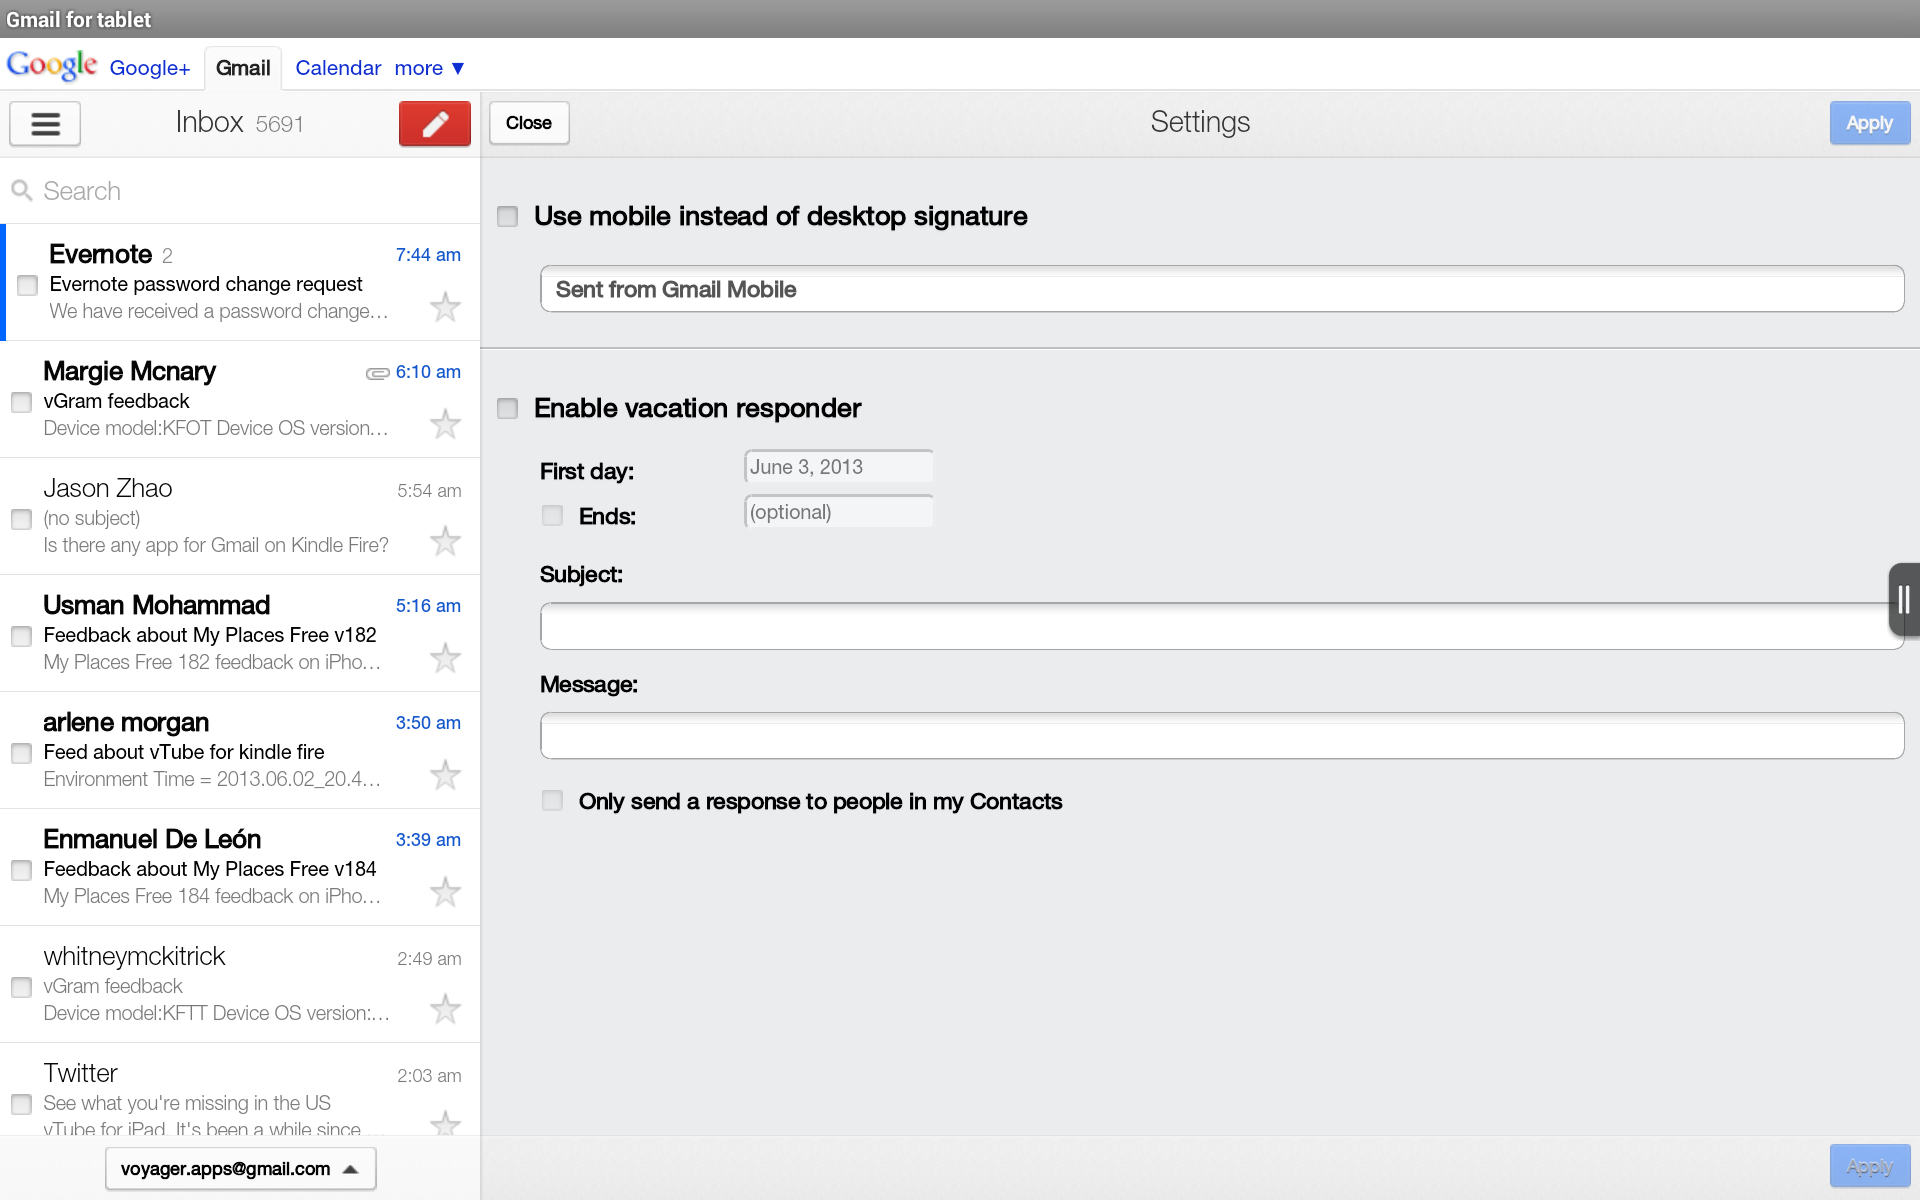Star Usman Mohammad's feedback email

[x=445, y=658]
